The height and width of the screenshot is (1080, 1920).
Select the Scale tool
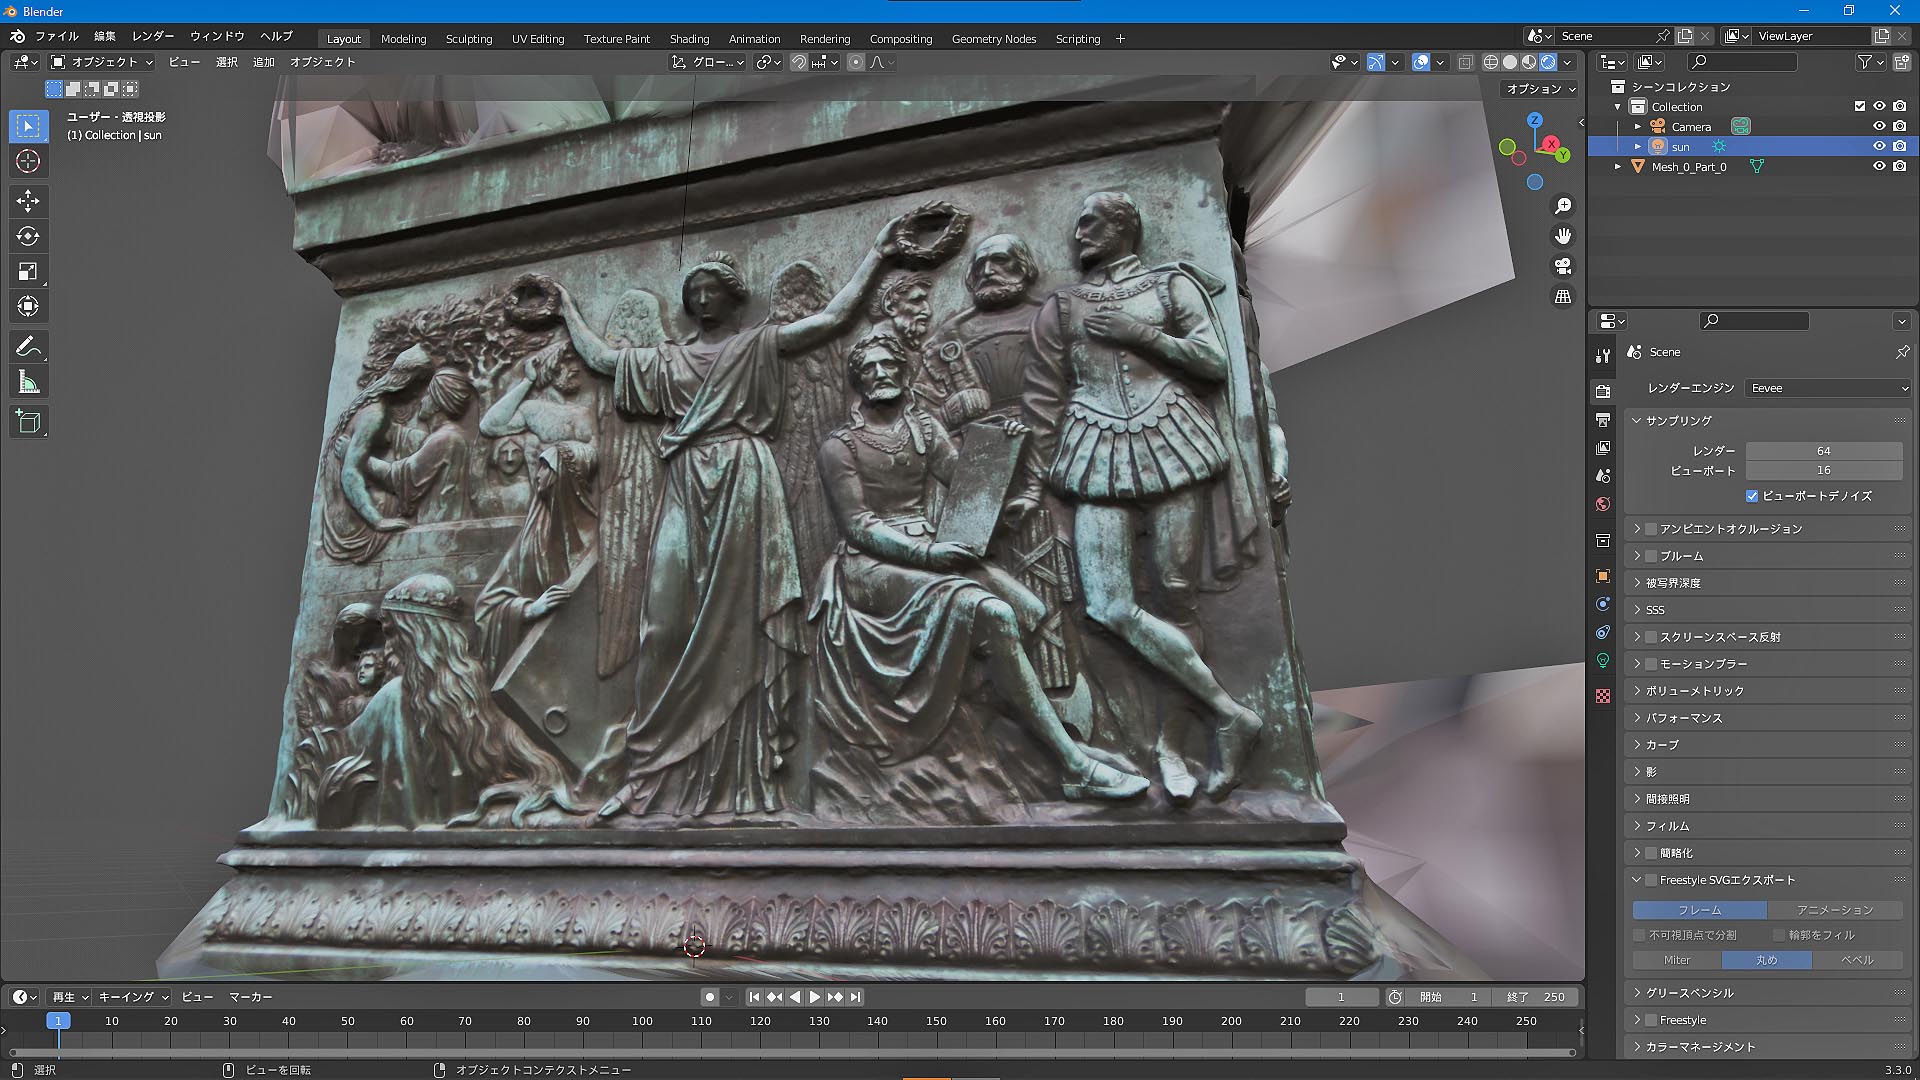click(x=28, y=271)
